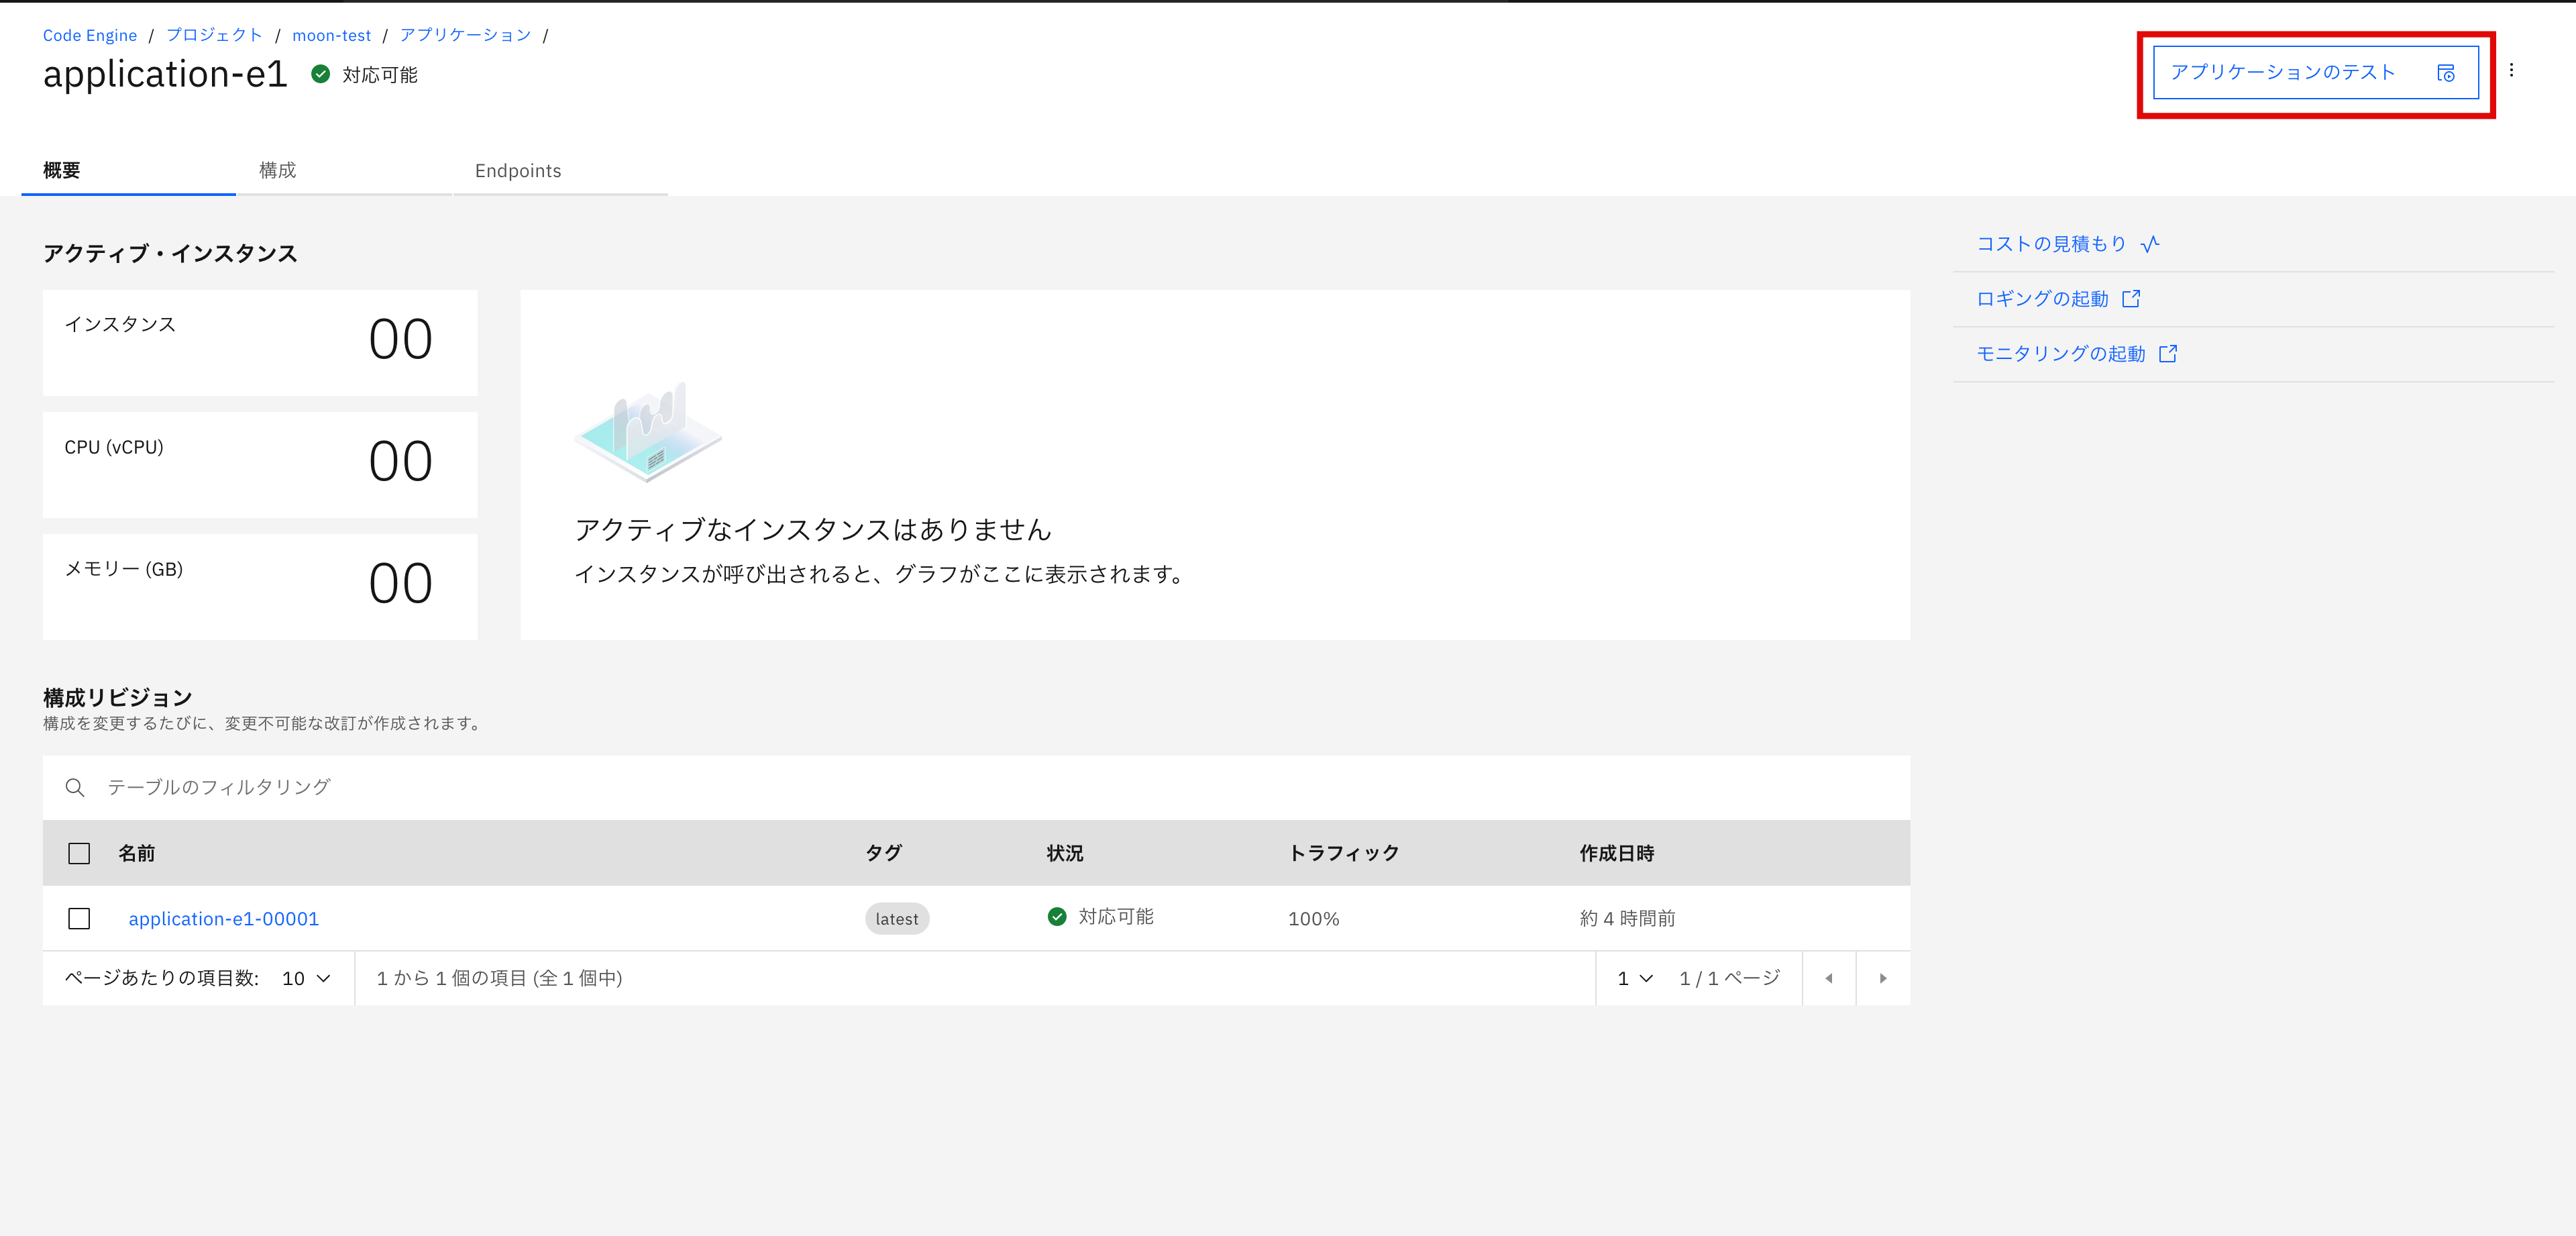Open the overflow menu beside the test button
This screenshot has width=2576, height=1236.
(2512, 71)
